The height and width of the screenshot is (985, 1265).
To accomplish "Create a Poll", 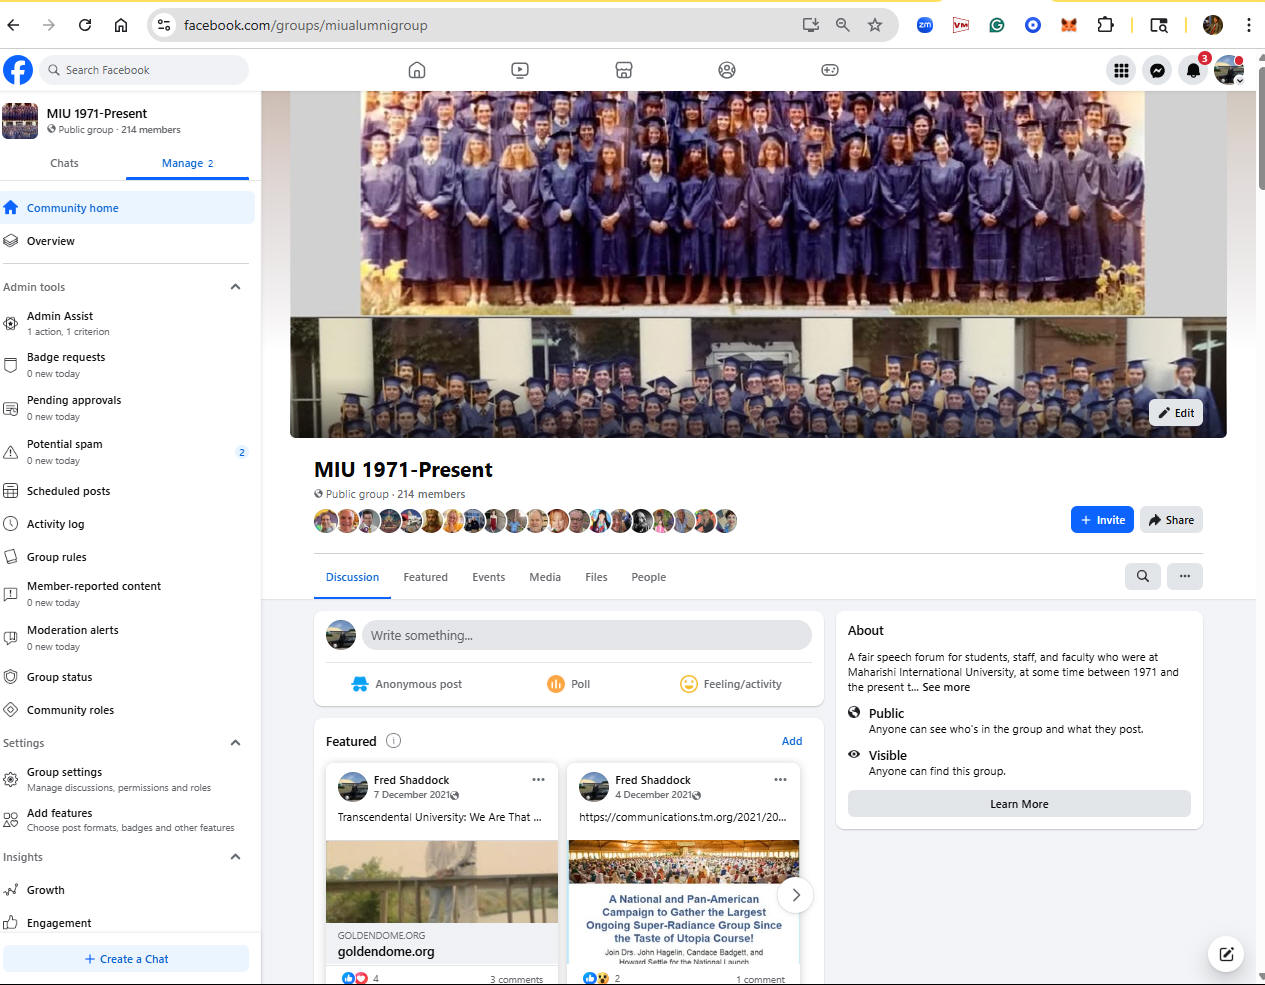I will tap(569, 684).
